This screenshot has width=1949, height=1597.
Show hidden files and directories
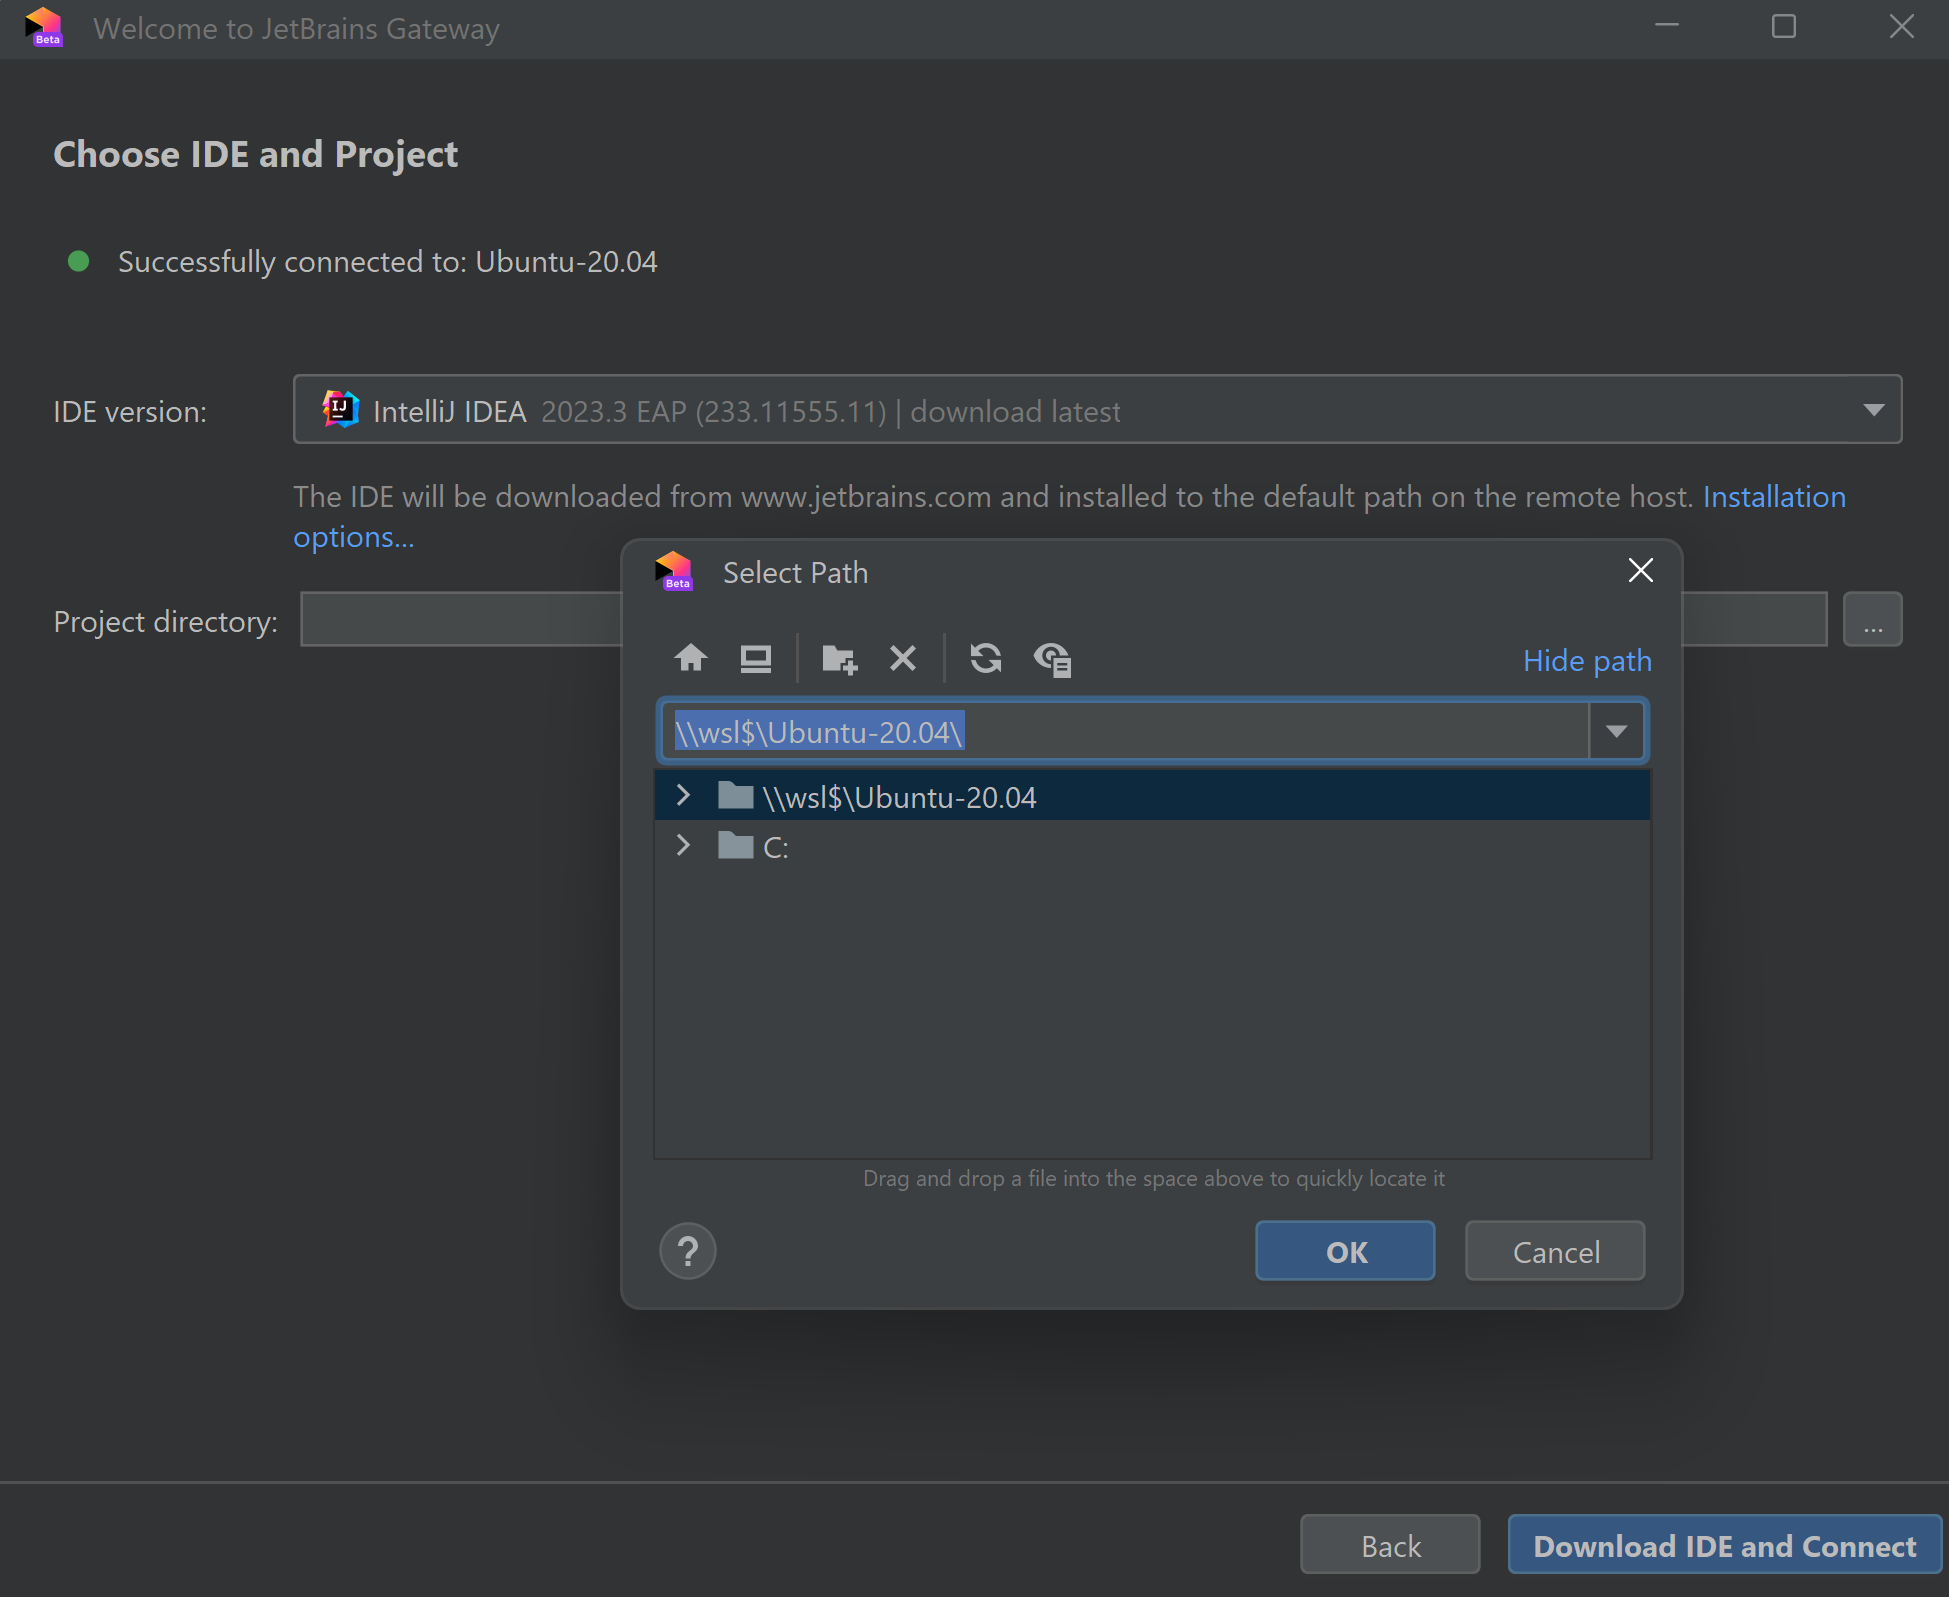pyautogui.click(x=1051, y=658)
